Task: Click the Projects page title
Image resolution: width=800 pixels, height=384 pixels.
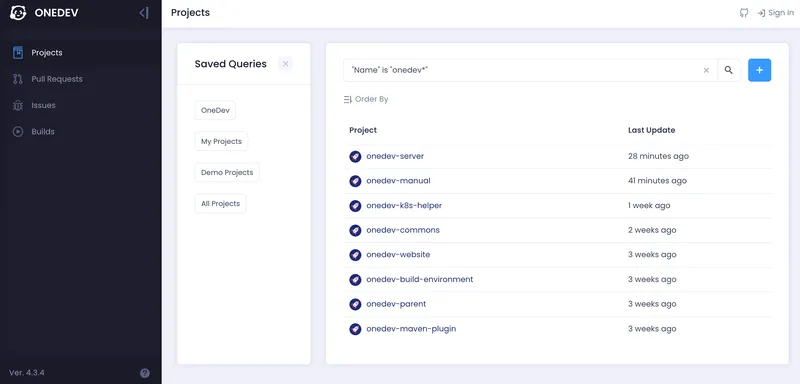Action: click(x=190, y=13)
